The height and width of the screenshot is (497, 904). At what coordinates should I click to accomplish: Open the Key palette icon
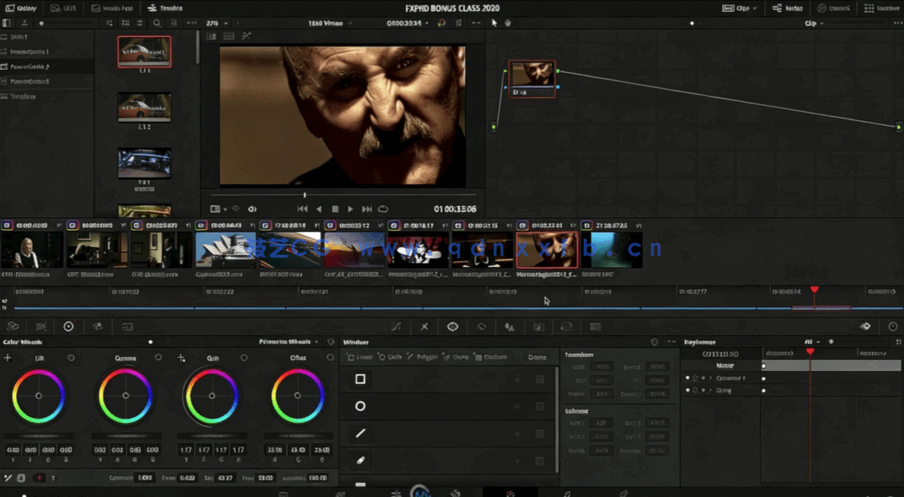(x=538, y=326)
